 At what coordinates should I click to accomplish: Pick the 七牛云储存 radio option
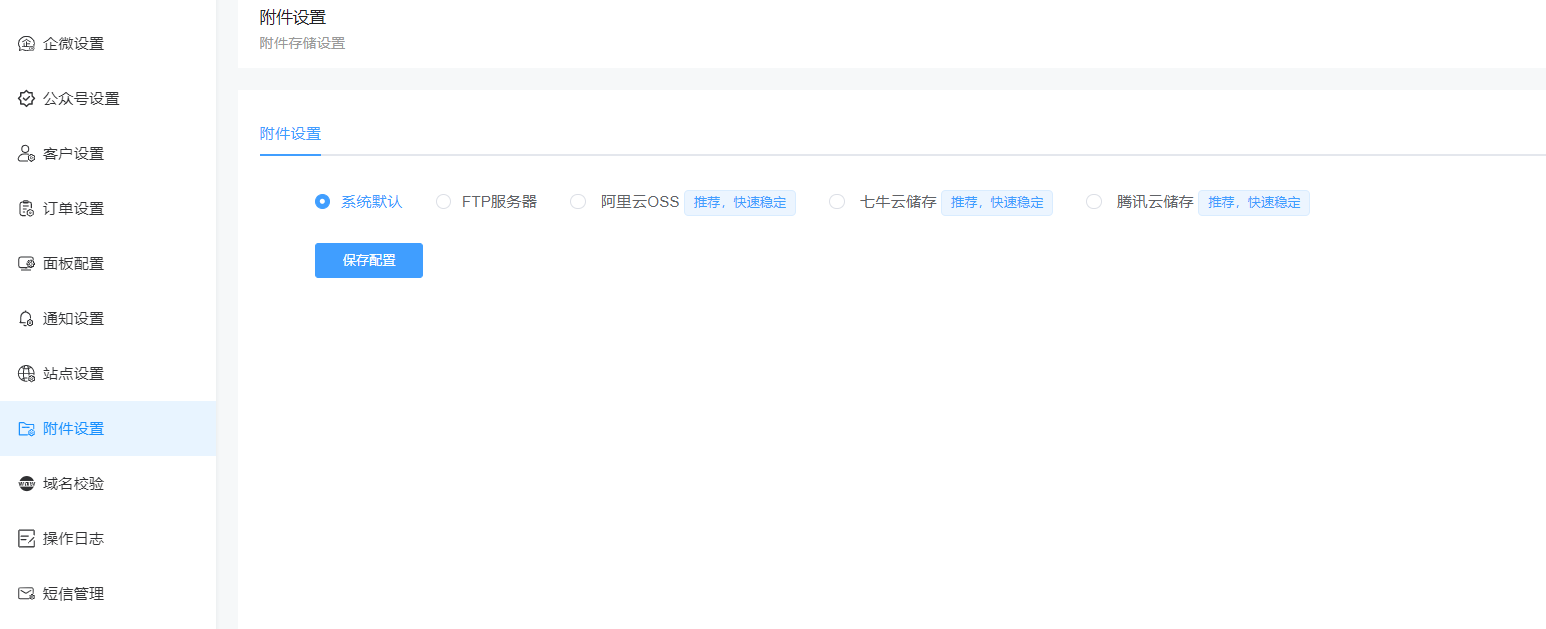[x=837, y=202]
